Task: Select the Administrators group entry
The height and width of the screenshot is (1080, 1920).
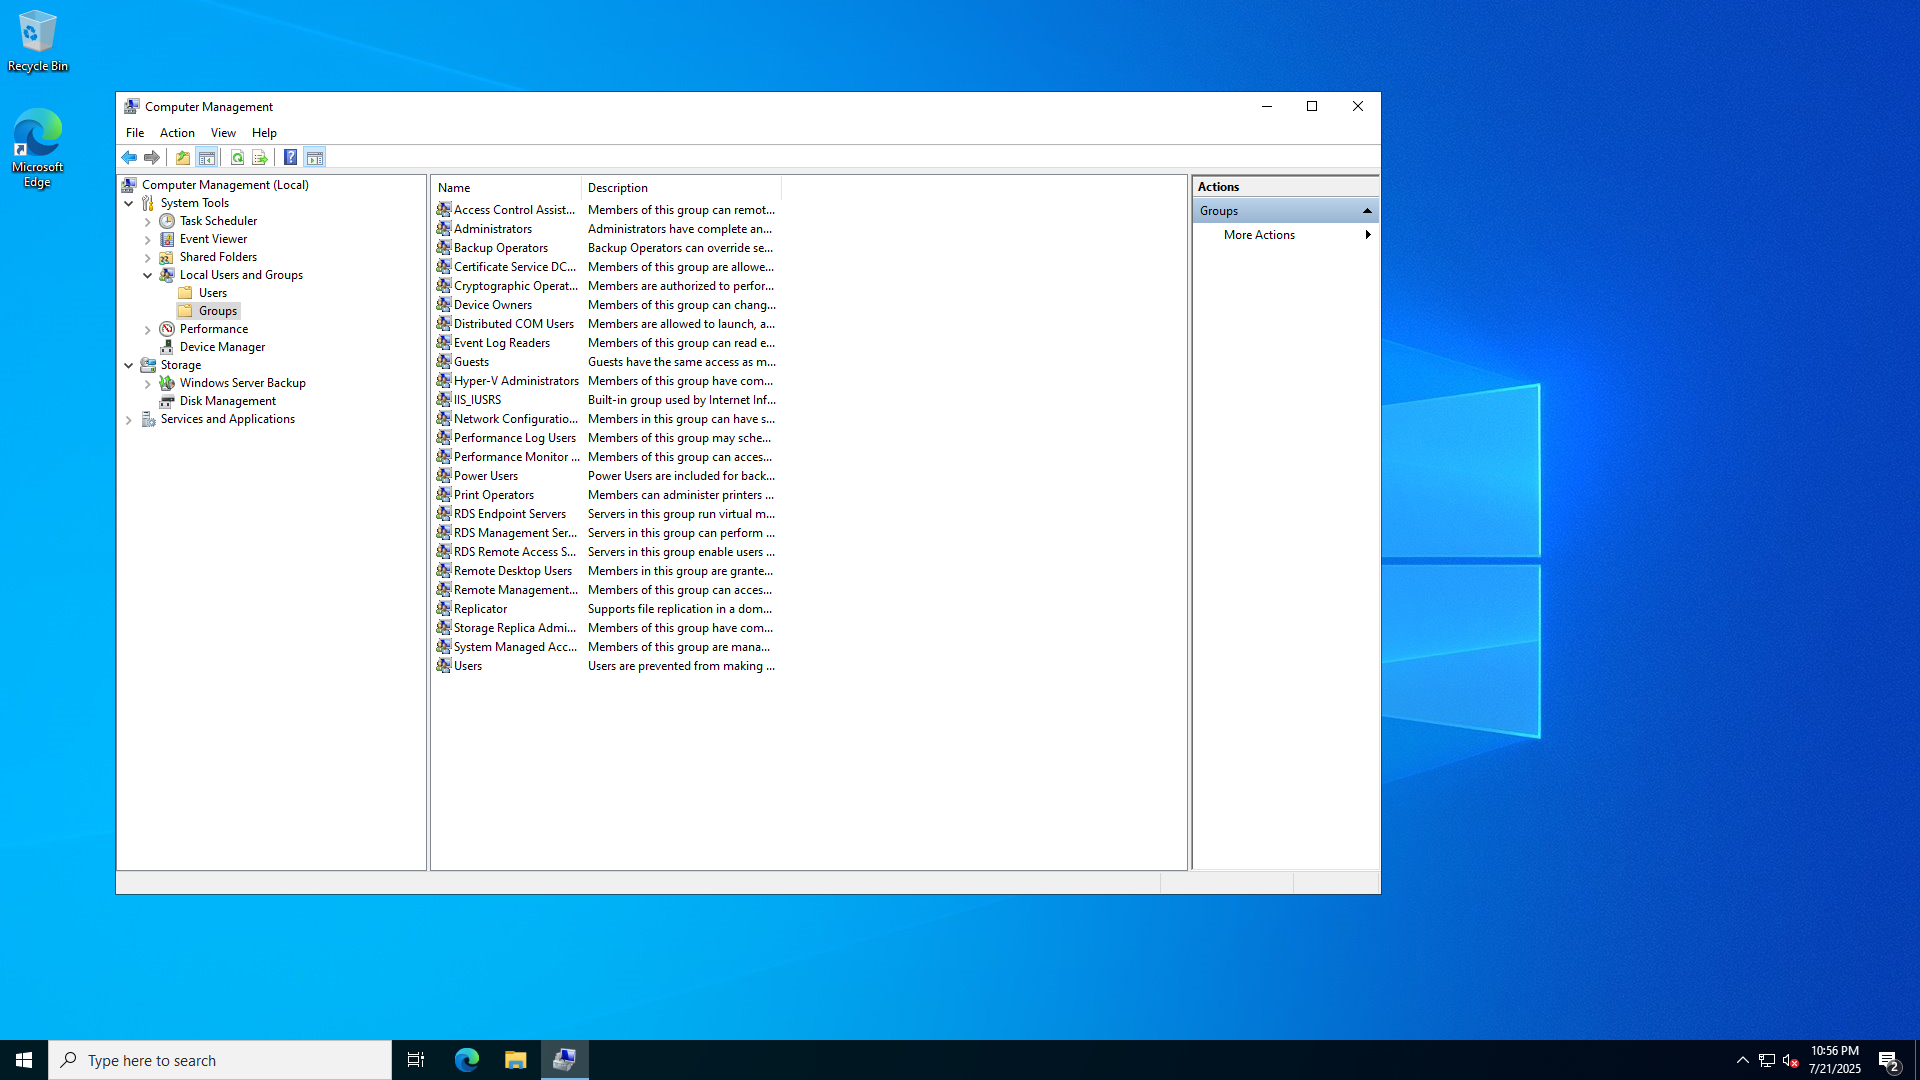Action: 492,229
